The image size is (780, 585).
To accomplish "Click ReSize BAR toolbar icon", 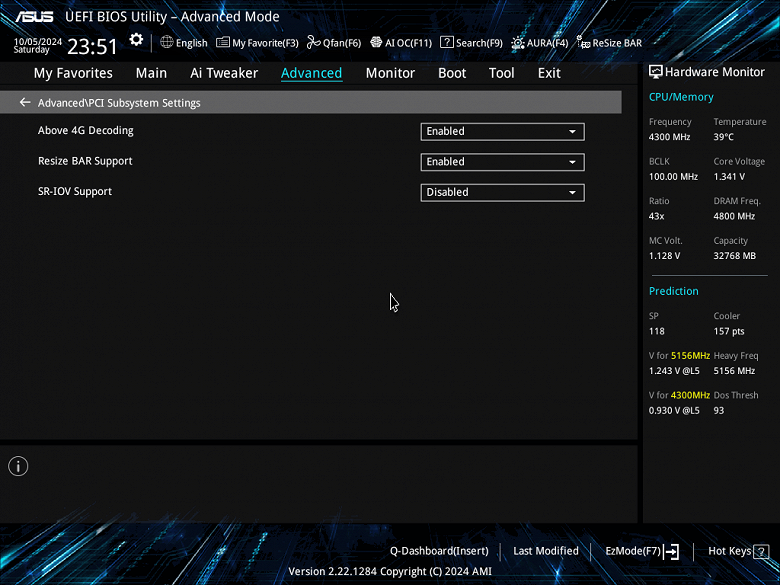I will pos(583,42).
